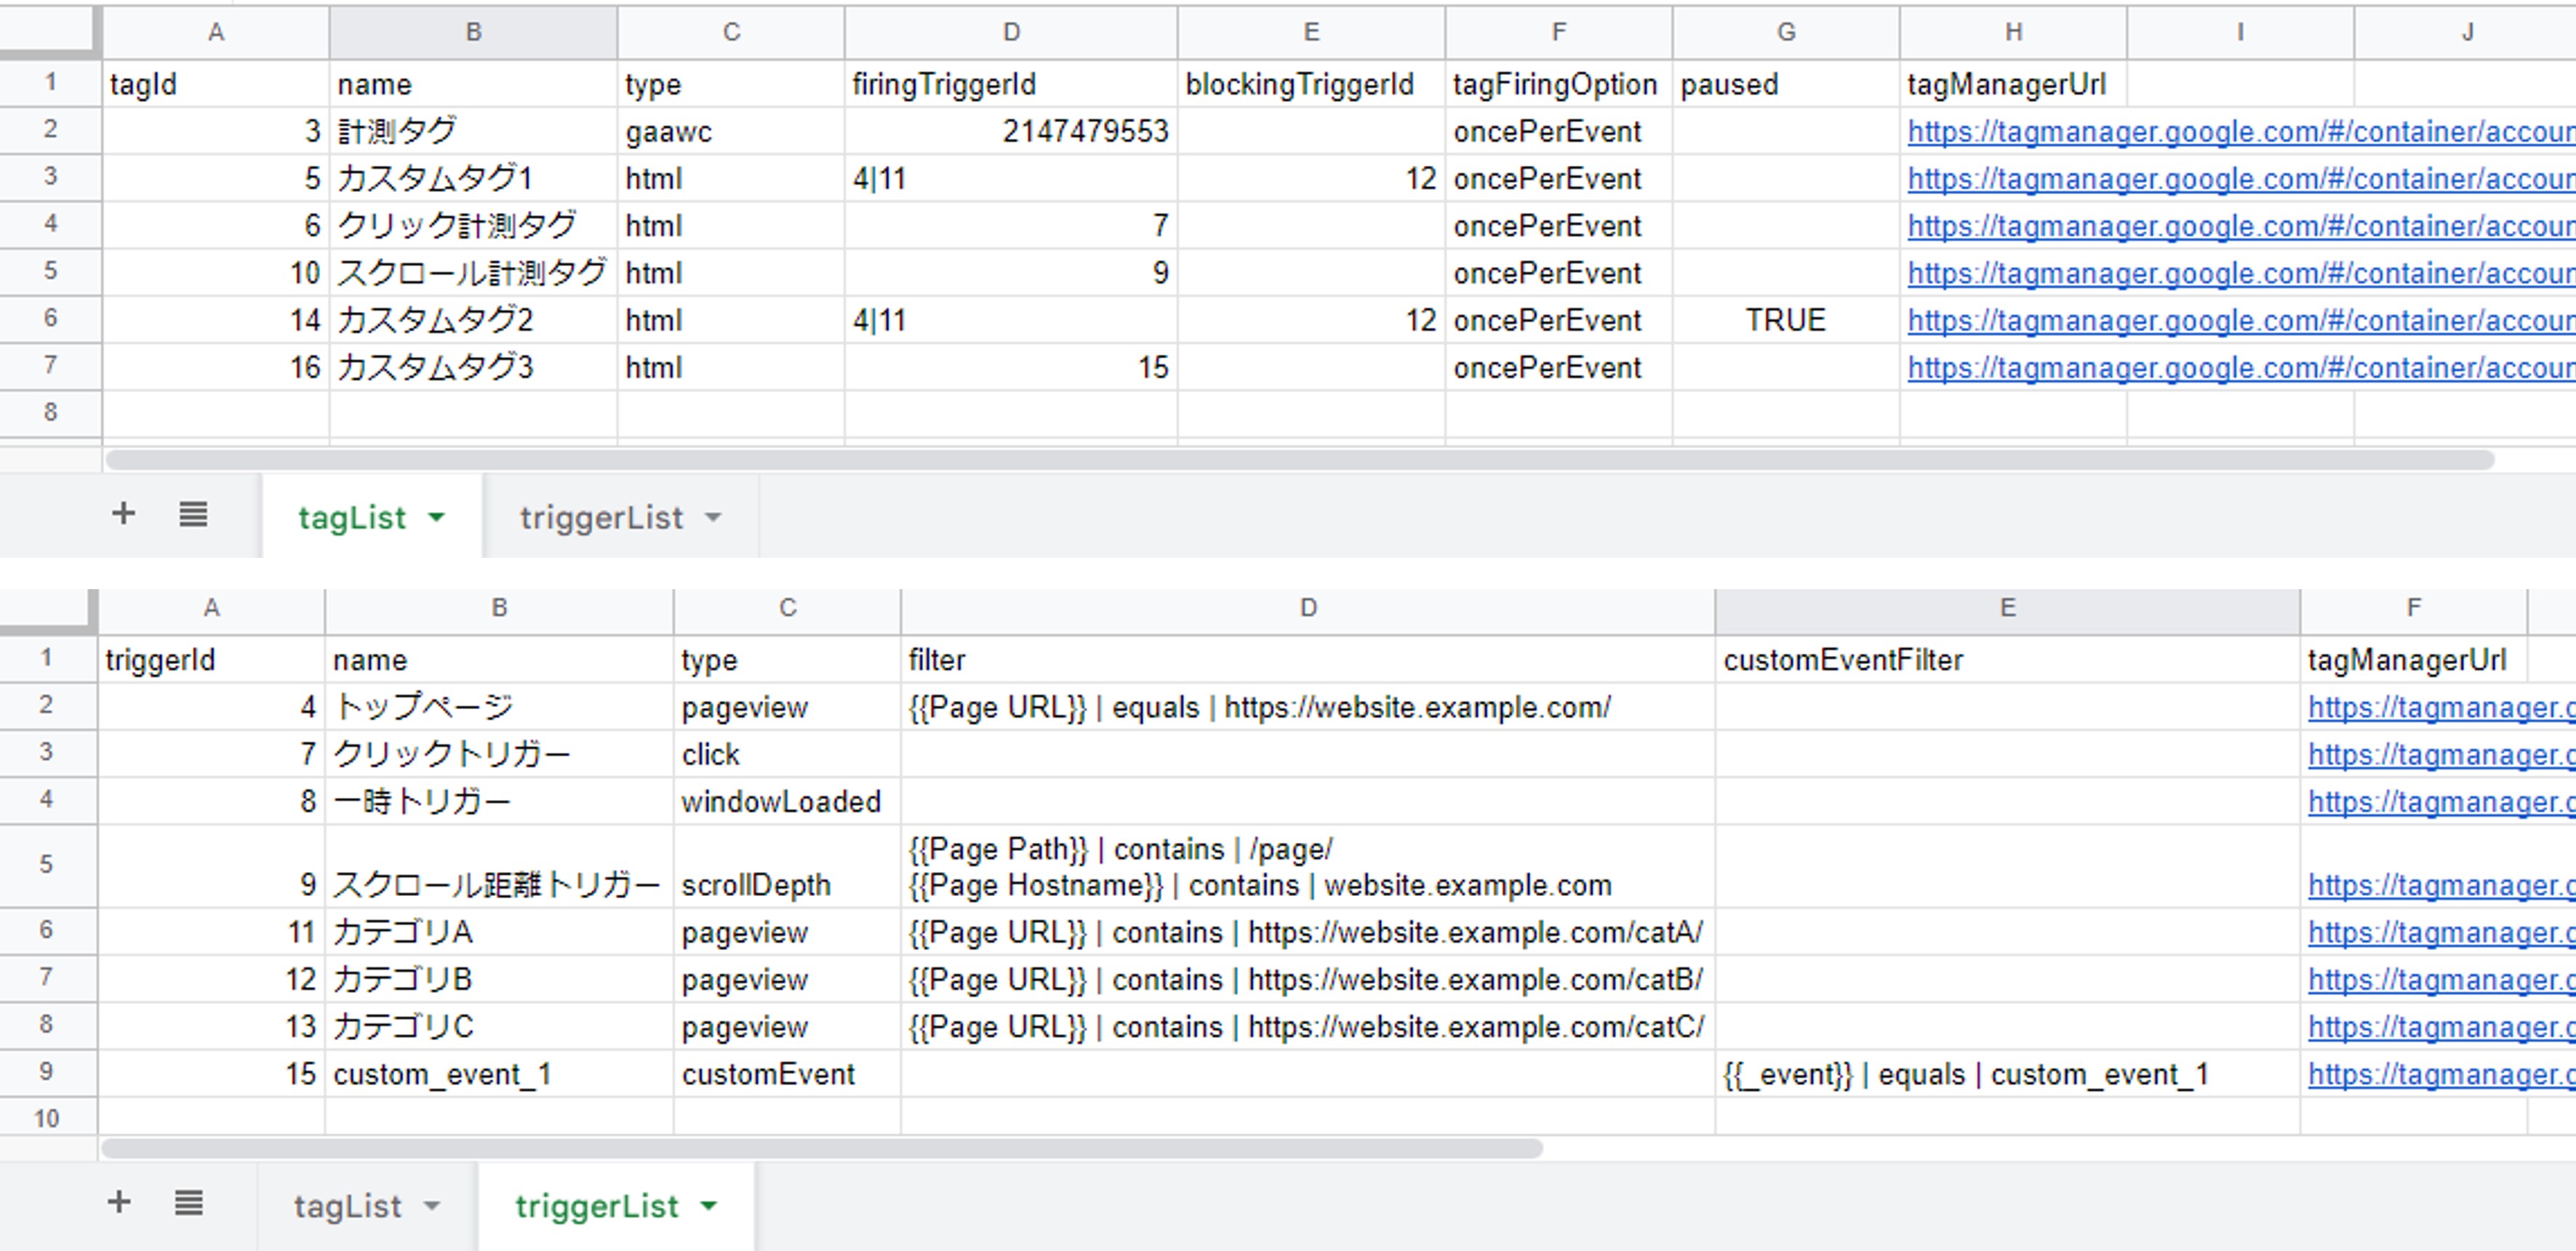Click the 'tagFiringOption' header cell

1558,84
